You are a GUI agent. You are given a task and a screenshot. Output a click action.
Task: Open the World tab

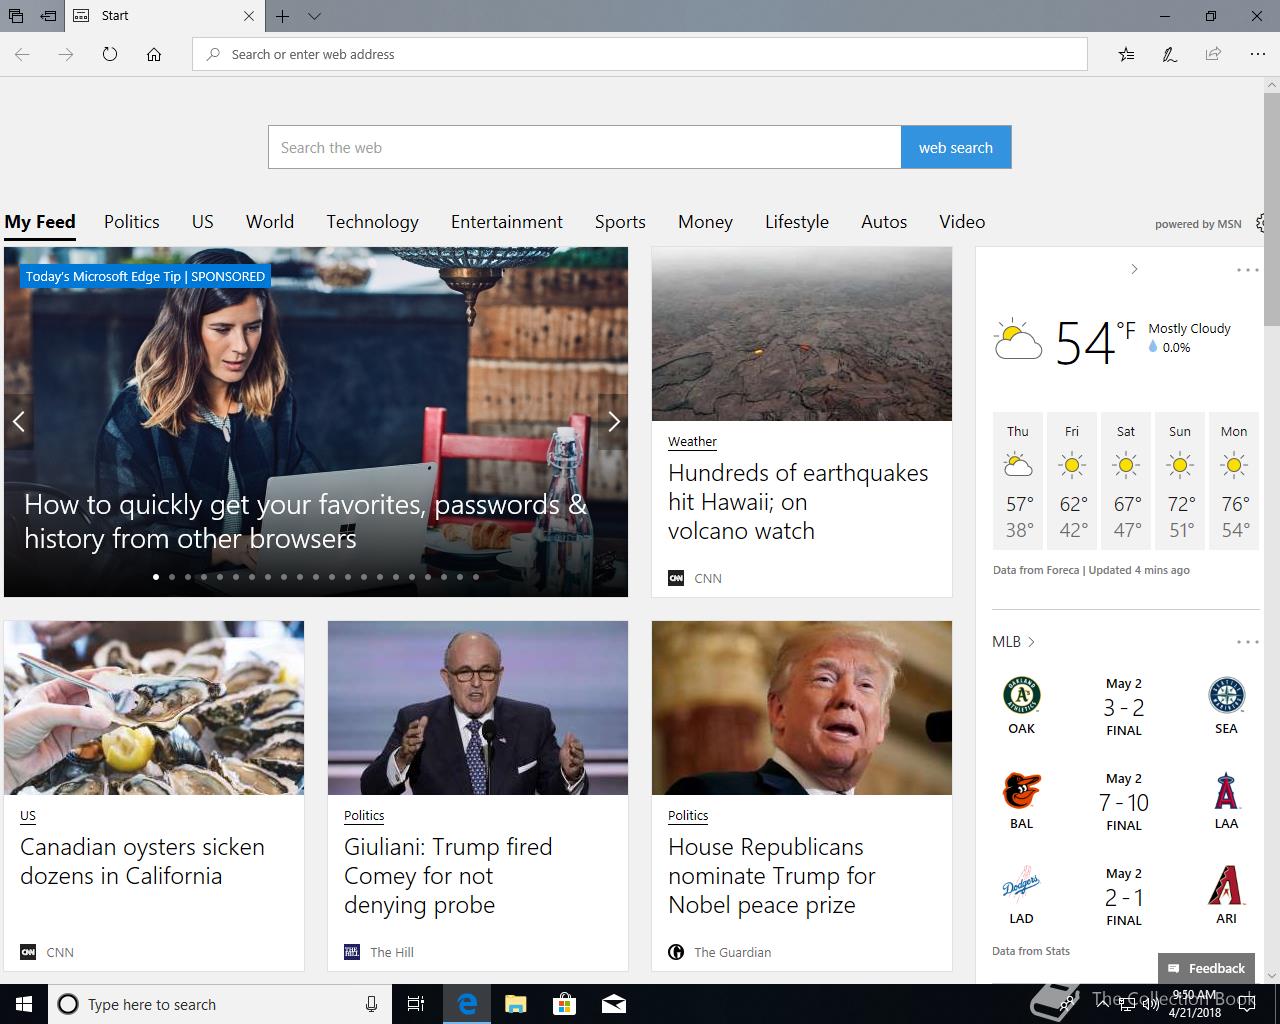(x=270, y=222)
